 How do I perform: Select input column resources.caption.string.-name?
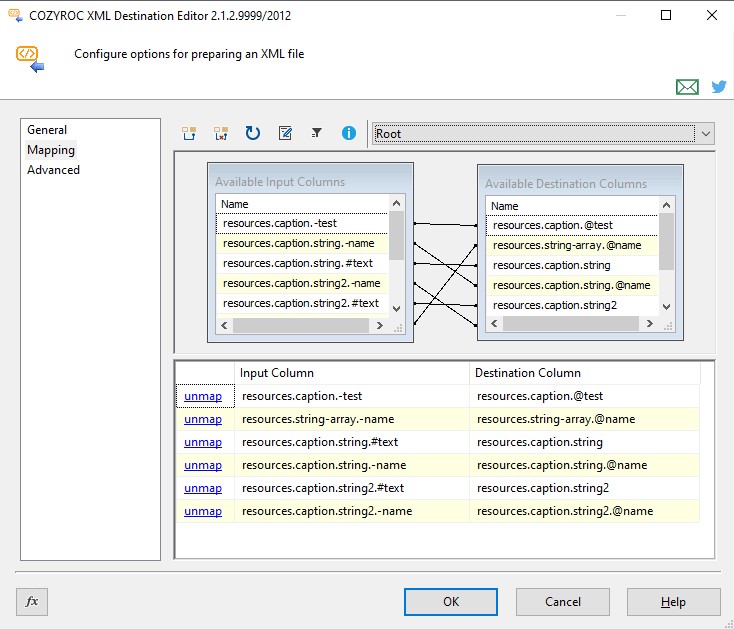pyautogui.click(x=302, y=243)
